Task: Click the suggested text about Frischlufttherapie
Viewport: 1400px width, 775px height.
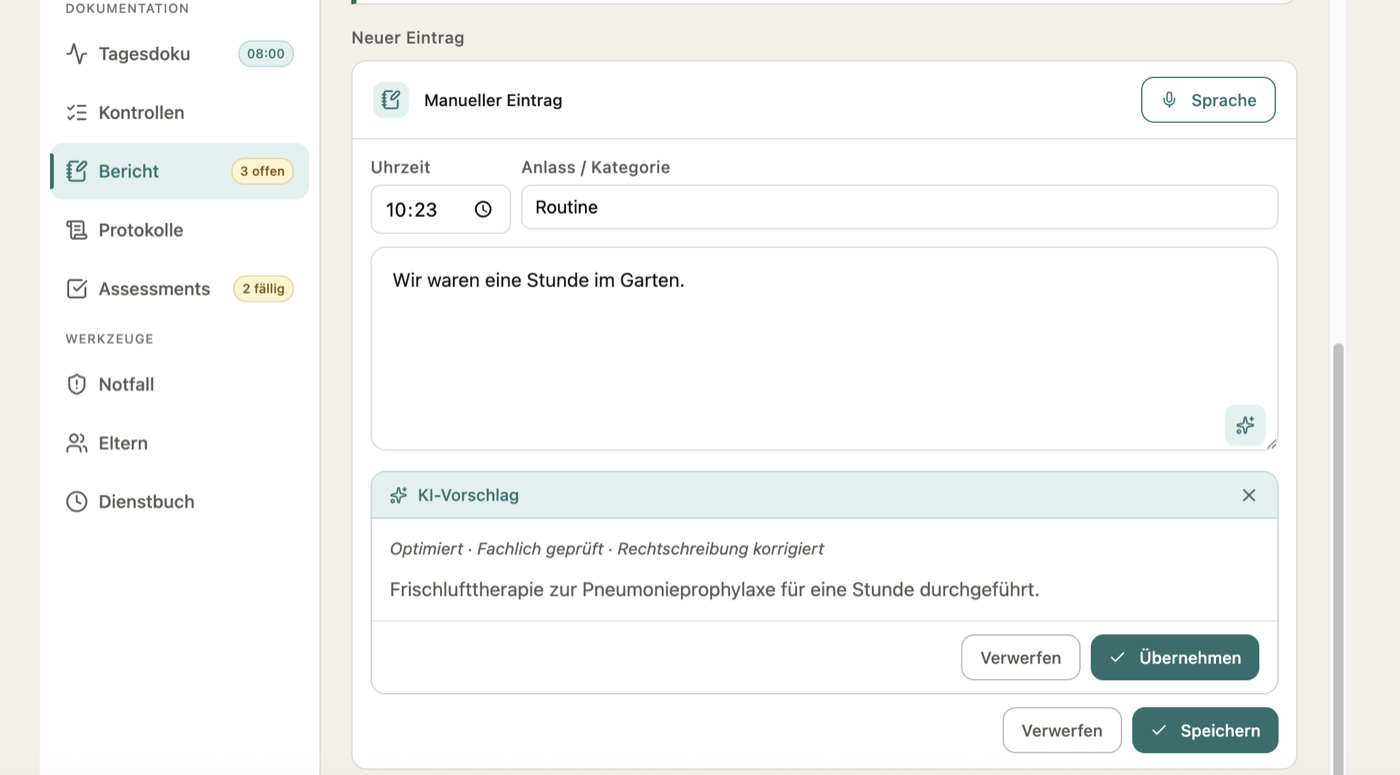Action: 714,590
